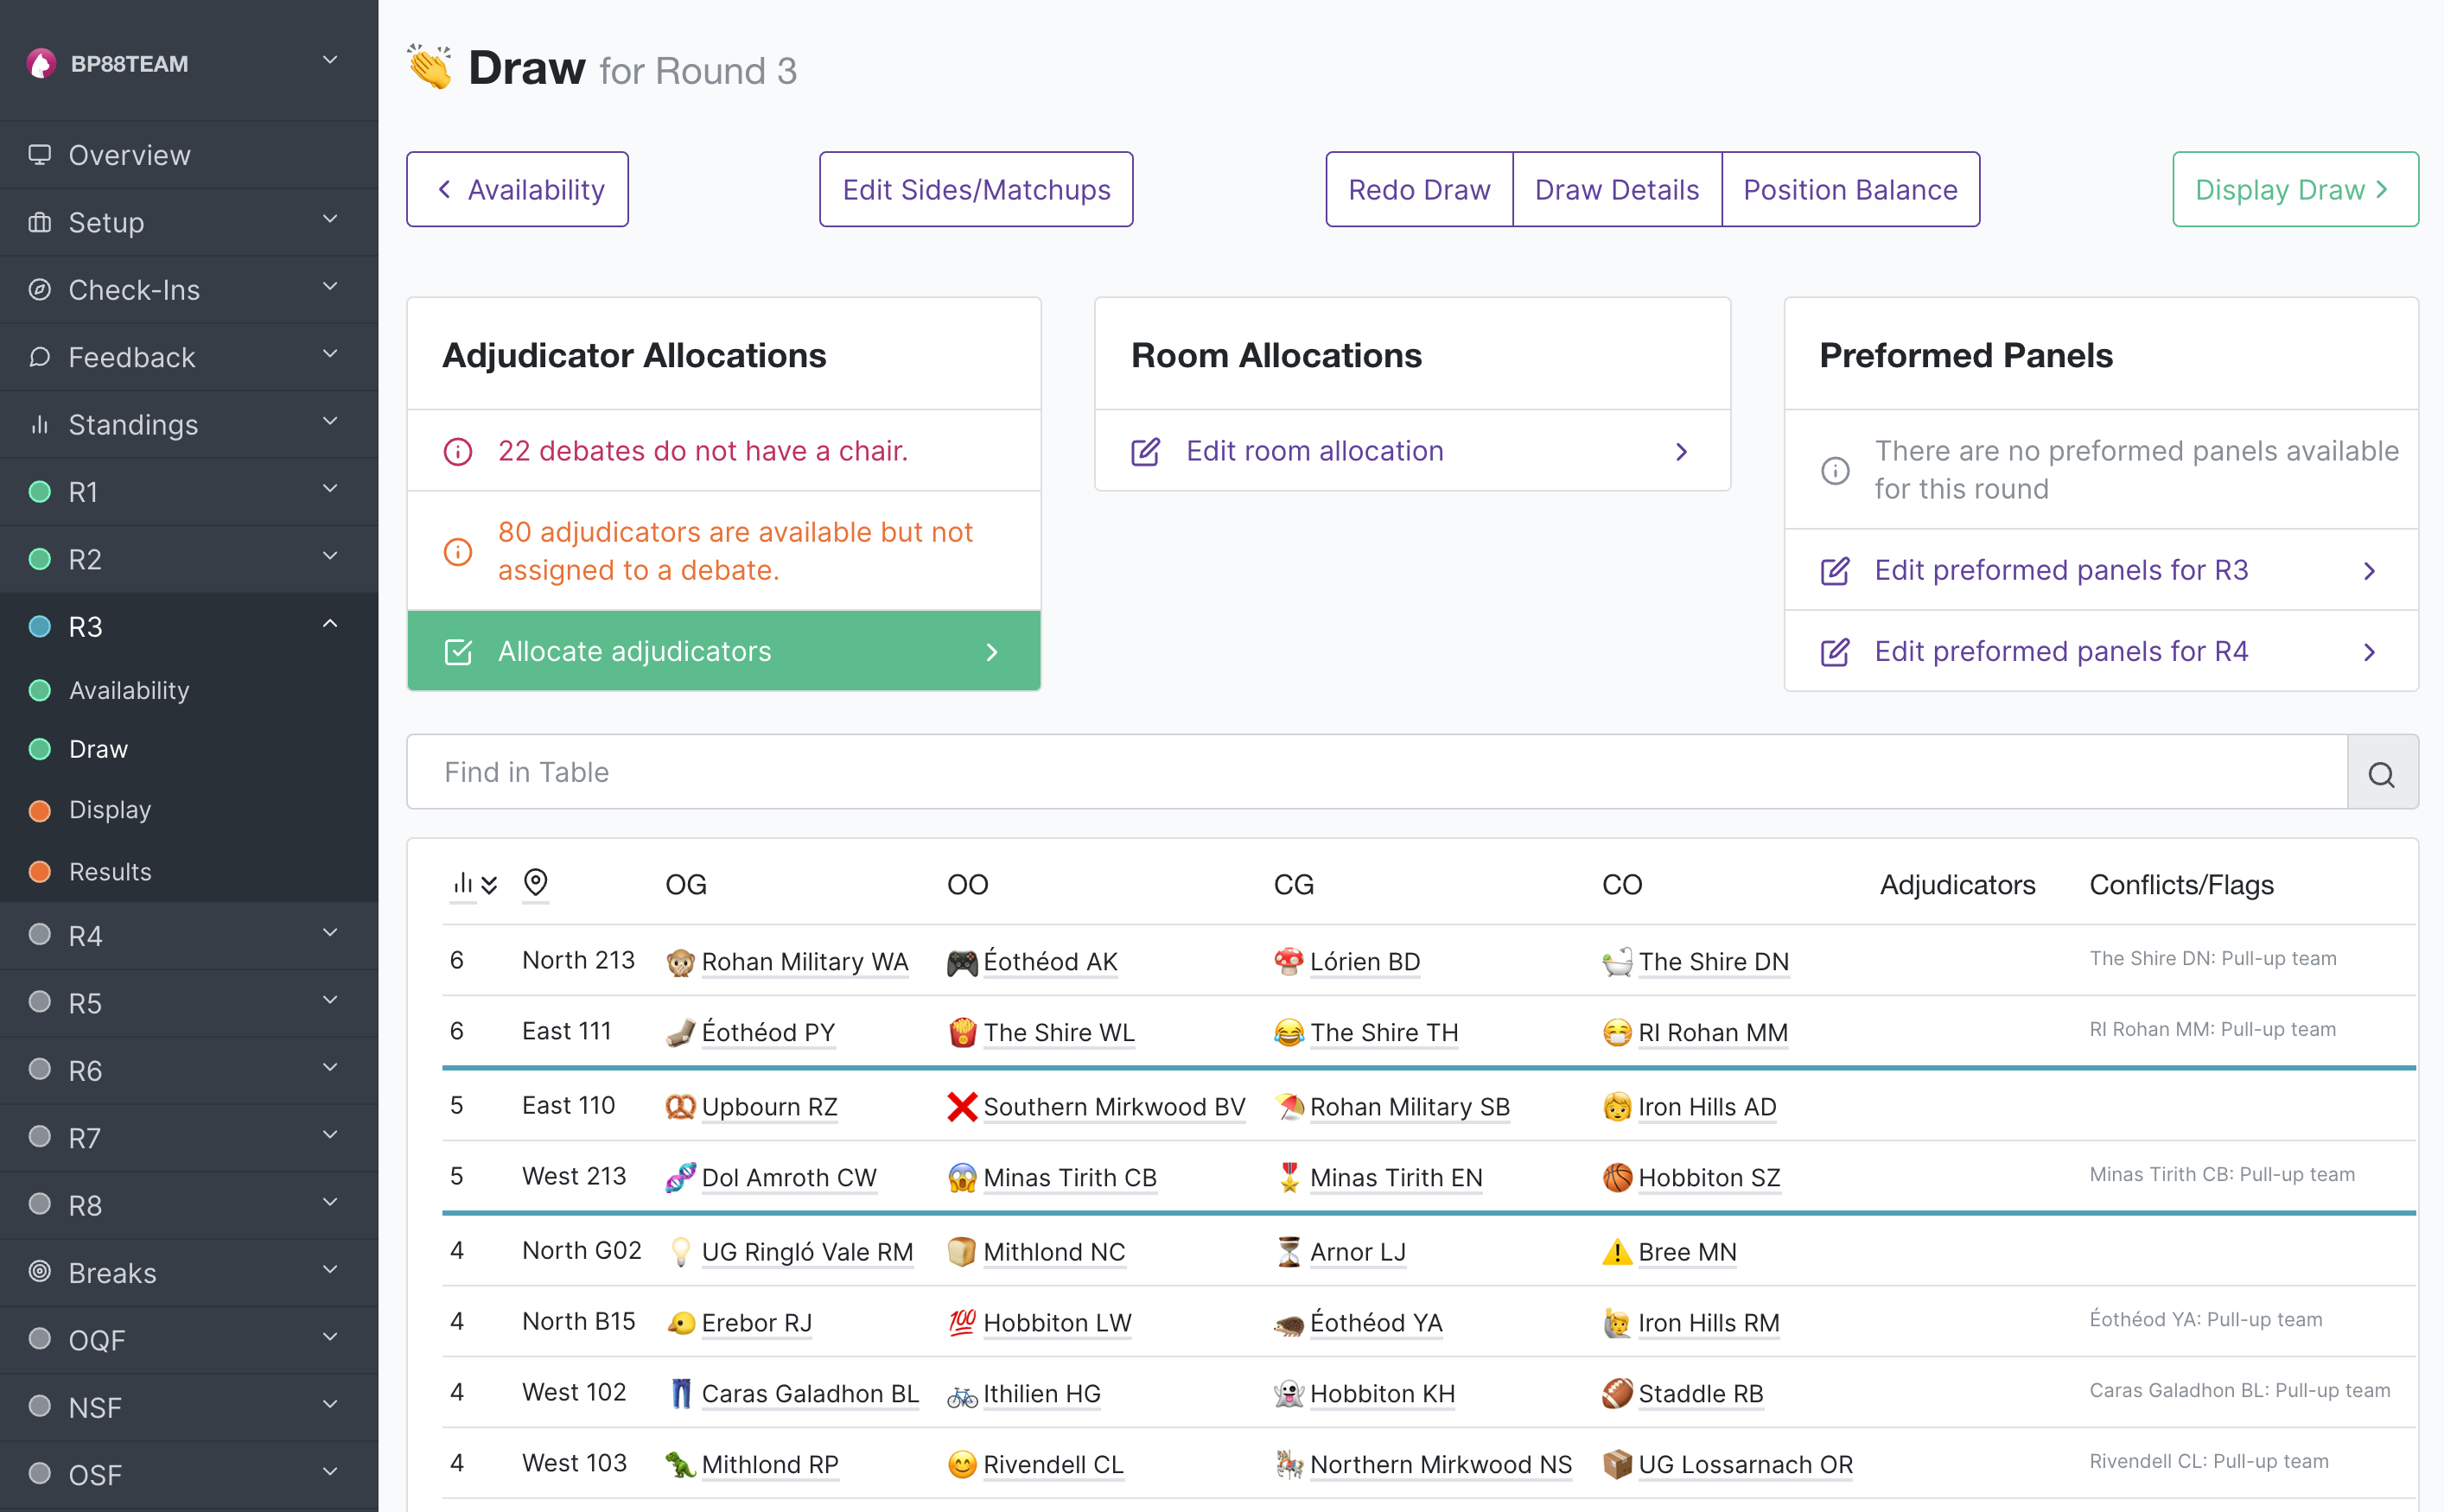Click the venue location pin column header
The image size is (2444, 1512).
536,883
